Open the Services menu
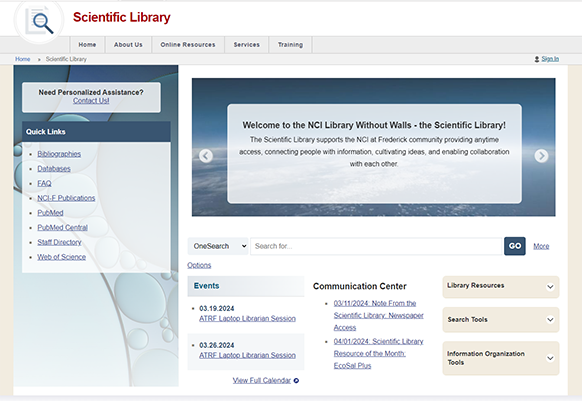582x401 pixels. click(246, 45)
